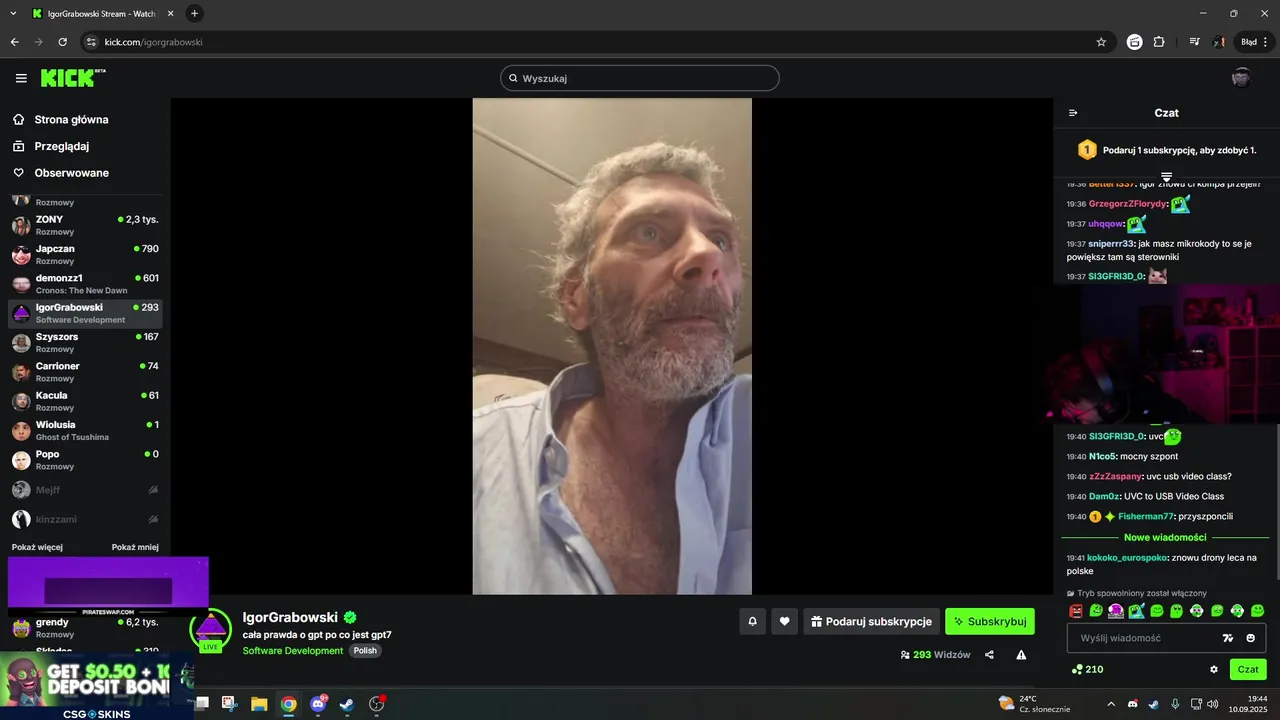
Task: Collapse list with Pokaż mniej
Action: point(135,547)
